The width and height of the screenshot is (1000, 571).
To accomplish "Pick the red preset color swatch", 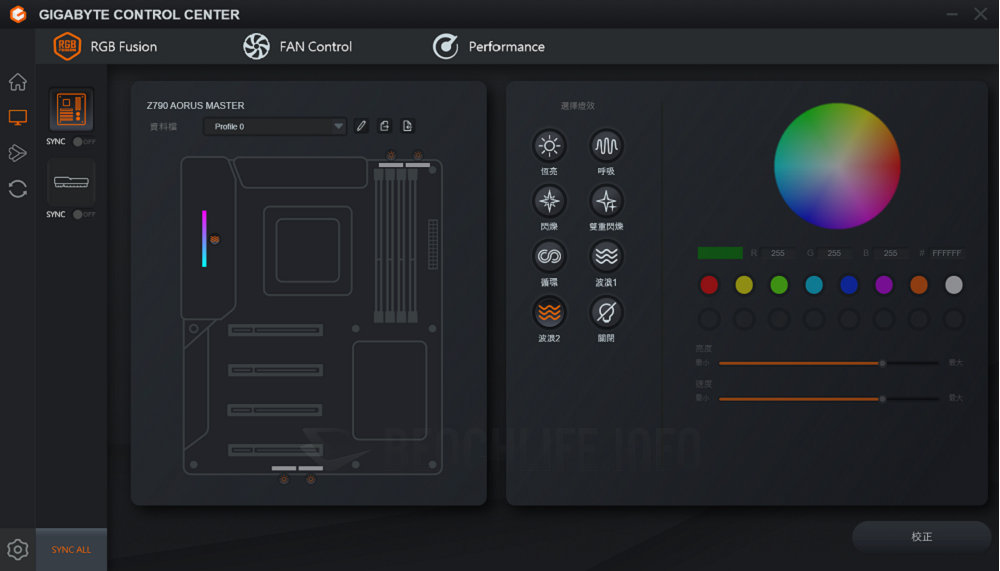I will [x=709, y=285].
